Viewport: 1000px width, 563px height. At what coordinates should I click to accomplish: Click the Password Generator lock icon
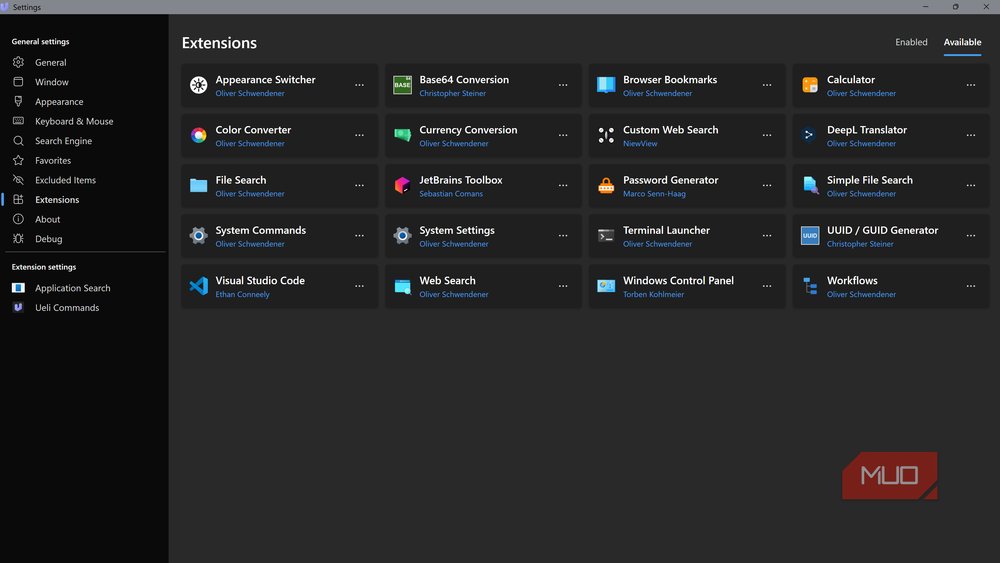[x=606, y=186]
